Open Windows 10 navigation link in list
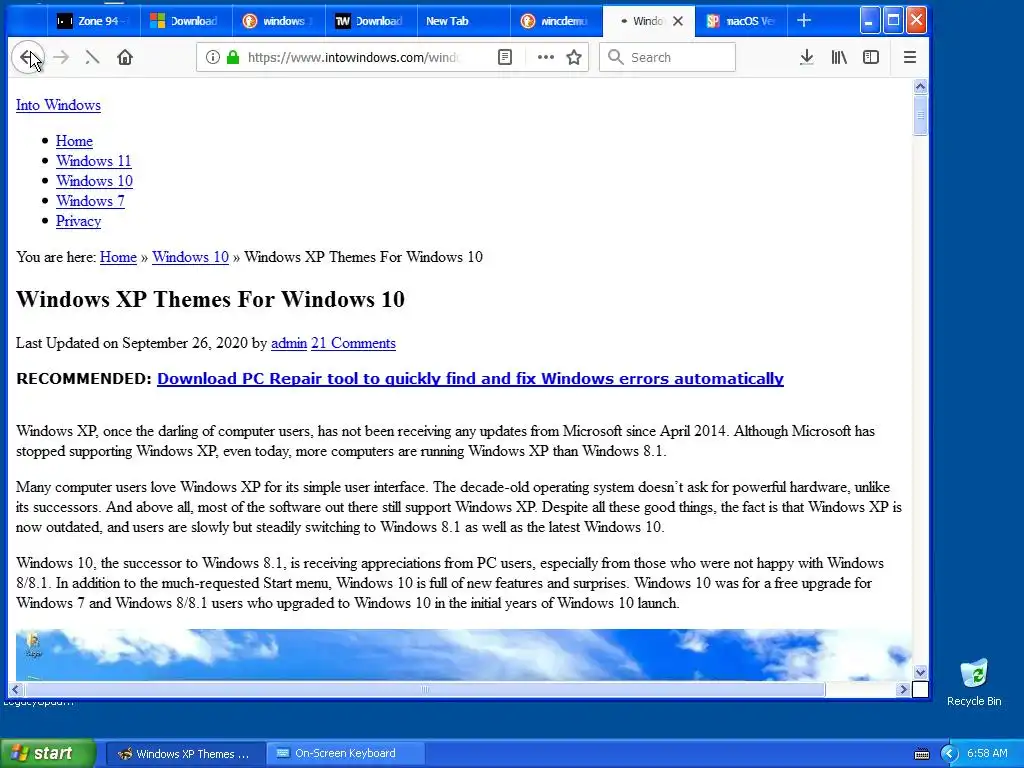Screen dimensions: 1024x768 (x=94, y=181)
